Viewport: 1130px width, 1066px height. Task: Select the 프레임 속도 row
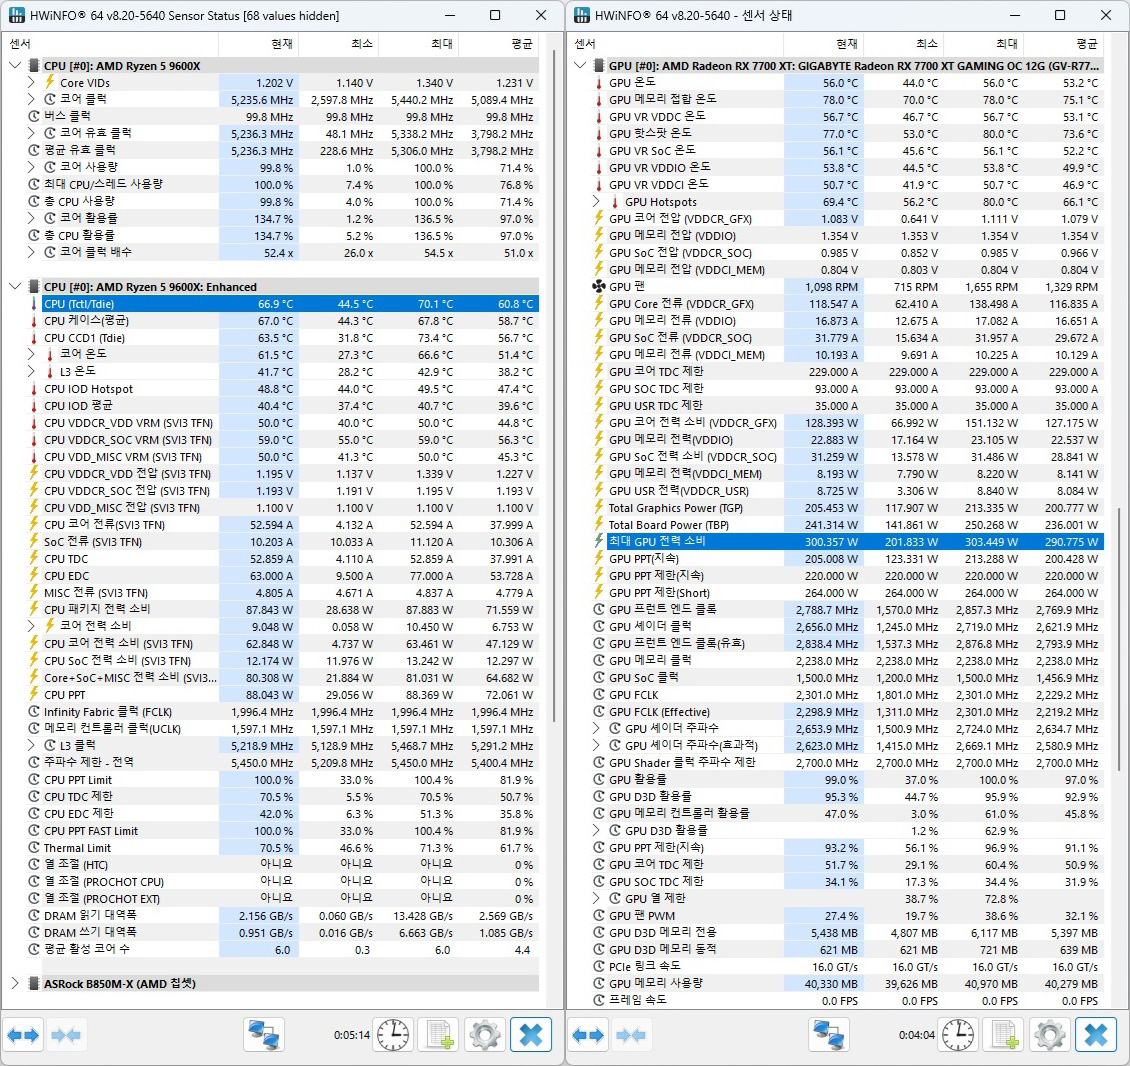point(848,1000)
